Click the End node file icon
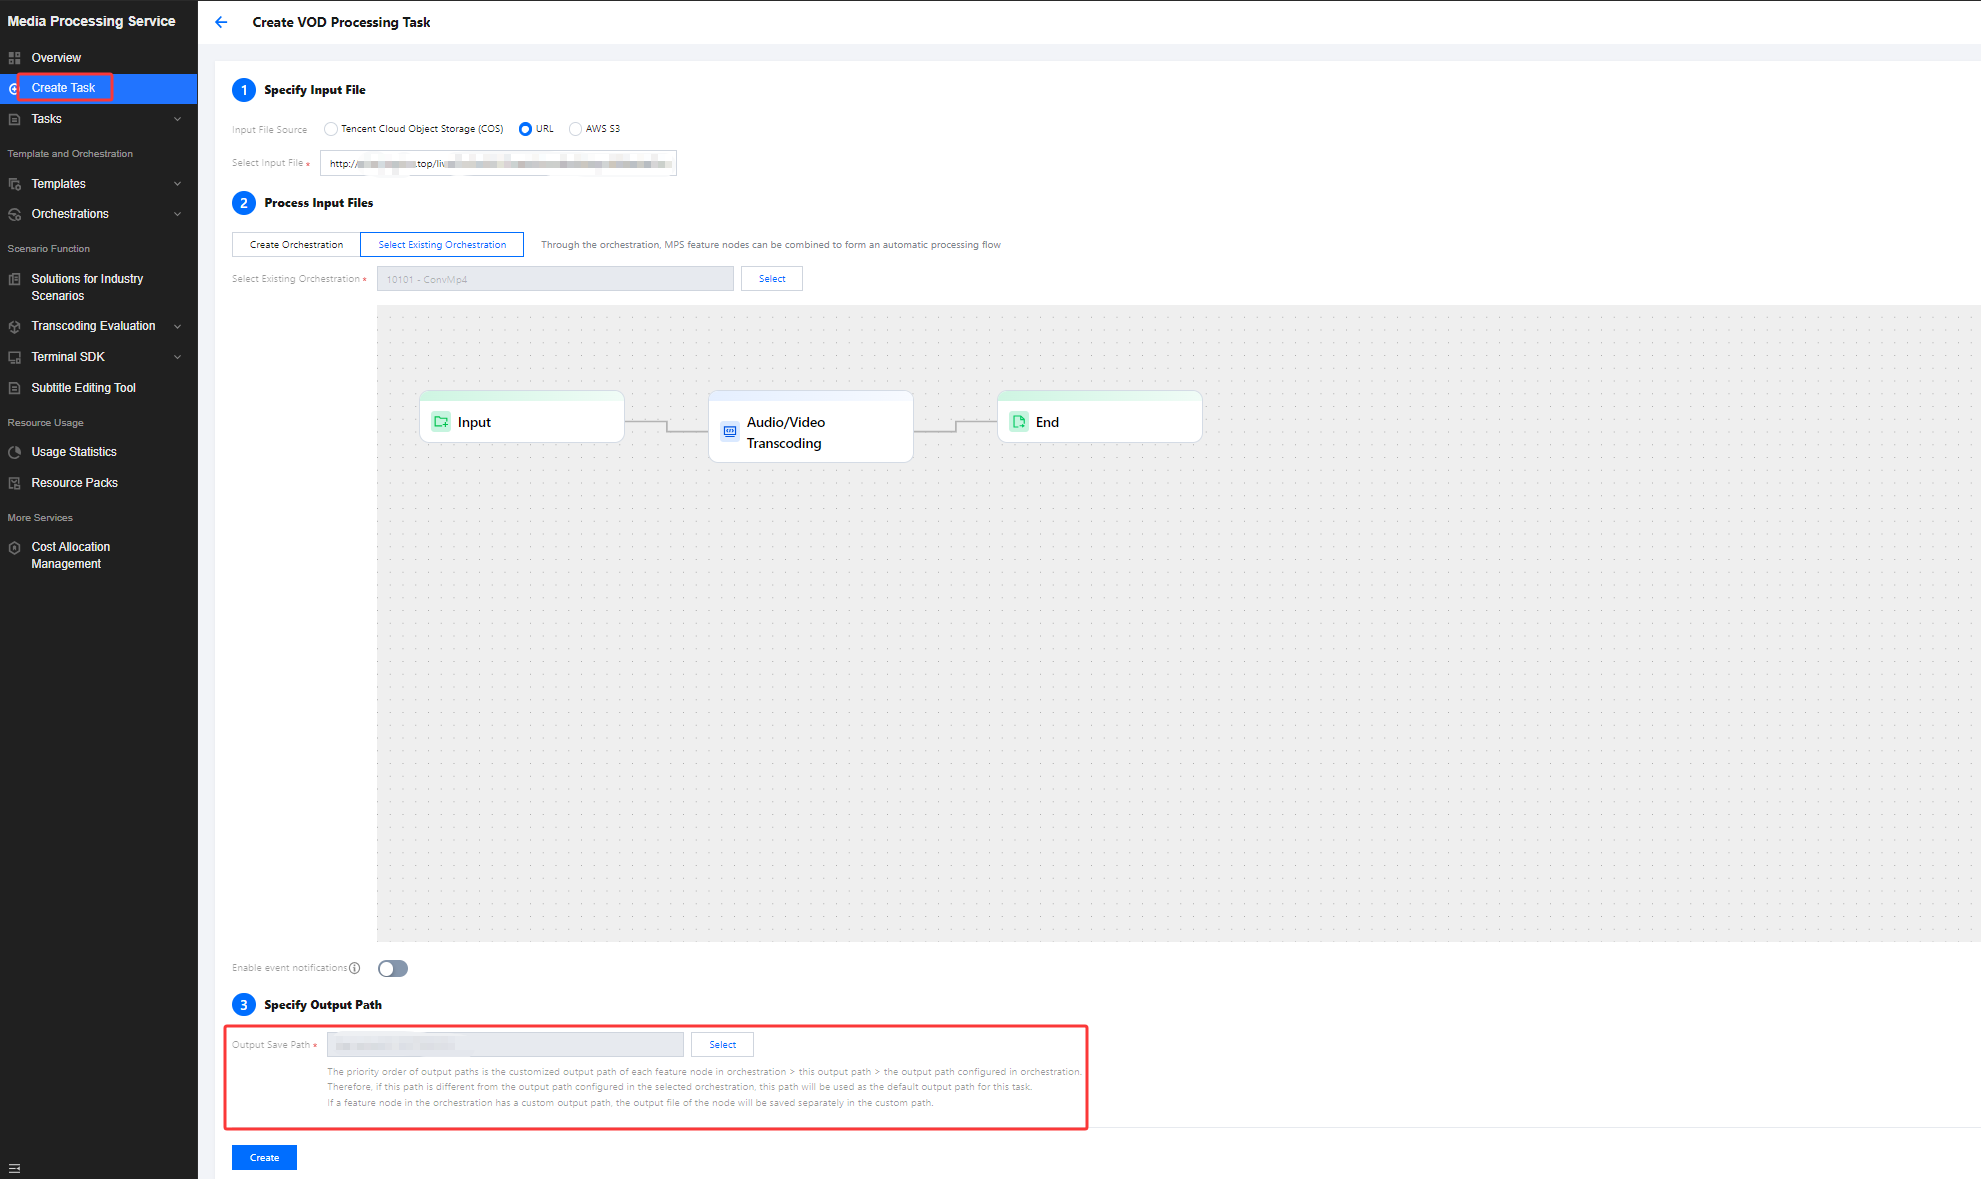 1019,422
